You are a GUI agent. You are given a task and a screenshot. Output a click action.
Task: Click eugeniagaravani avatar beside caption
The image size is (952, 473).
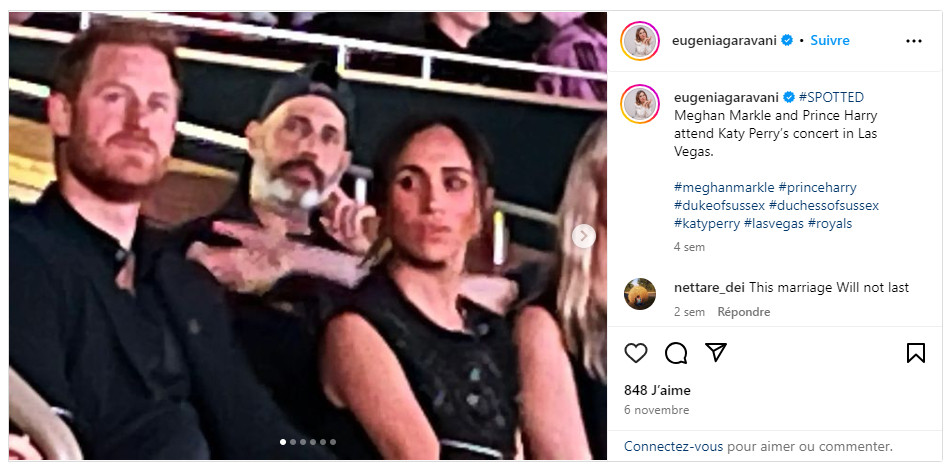click(640, 104)
